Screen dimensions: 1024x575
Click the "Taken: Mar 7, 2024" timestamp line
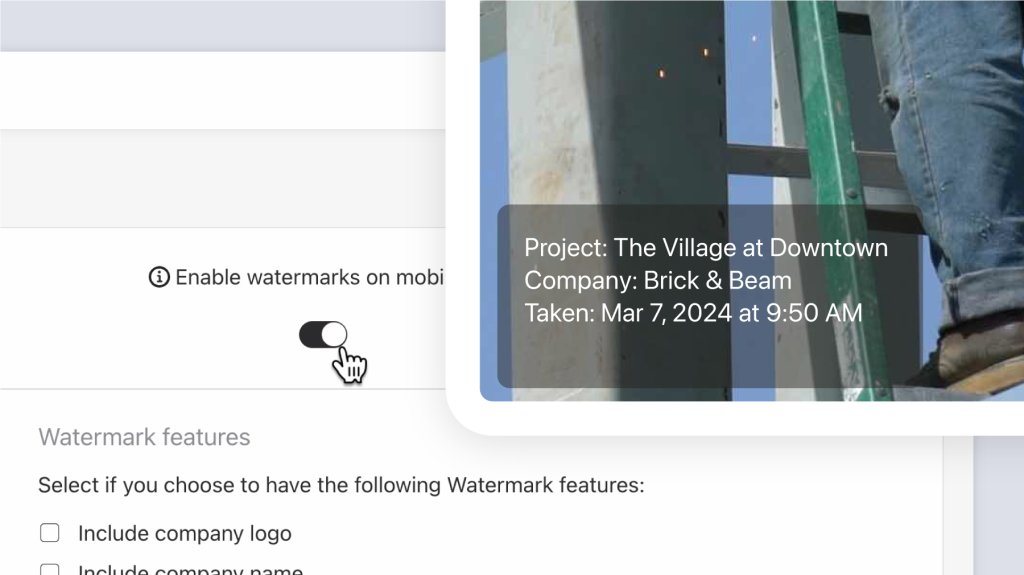point(693,313)
